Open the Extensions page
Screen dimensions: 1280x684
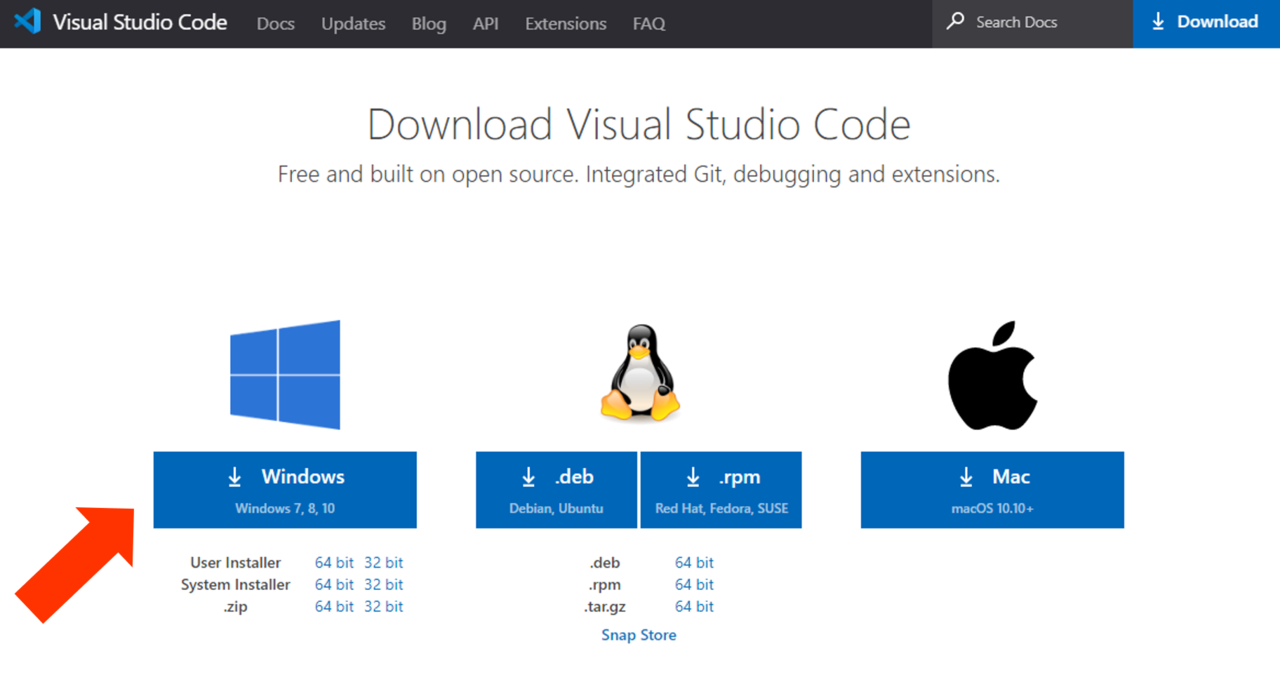coord(566,23)
